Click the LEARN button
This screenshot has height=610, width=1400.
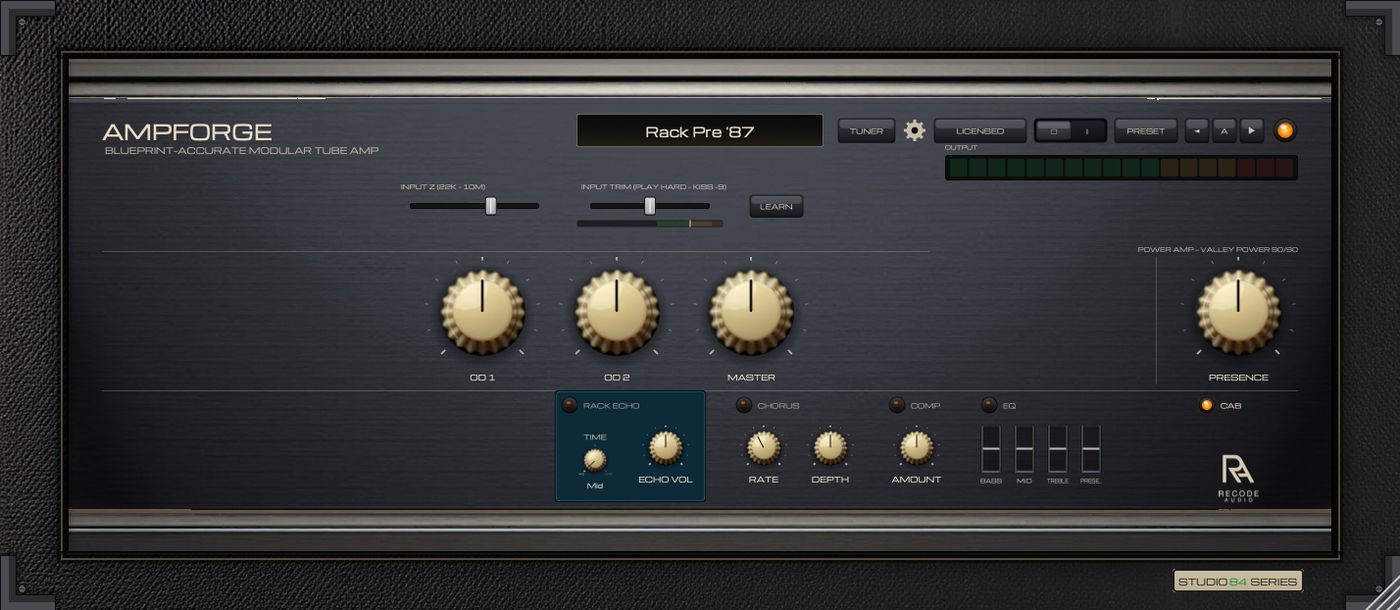point(776,207)
